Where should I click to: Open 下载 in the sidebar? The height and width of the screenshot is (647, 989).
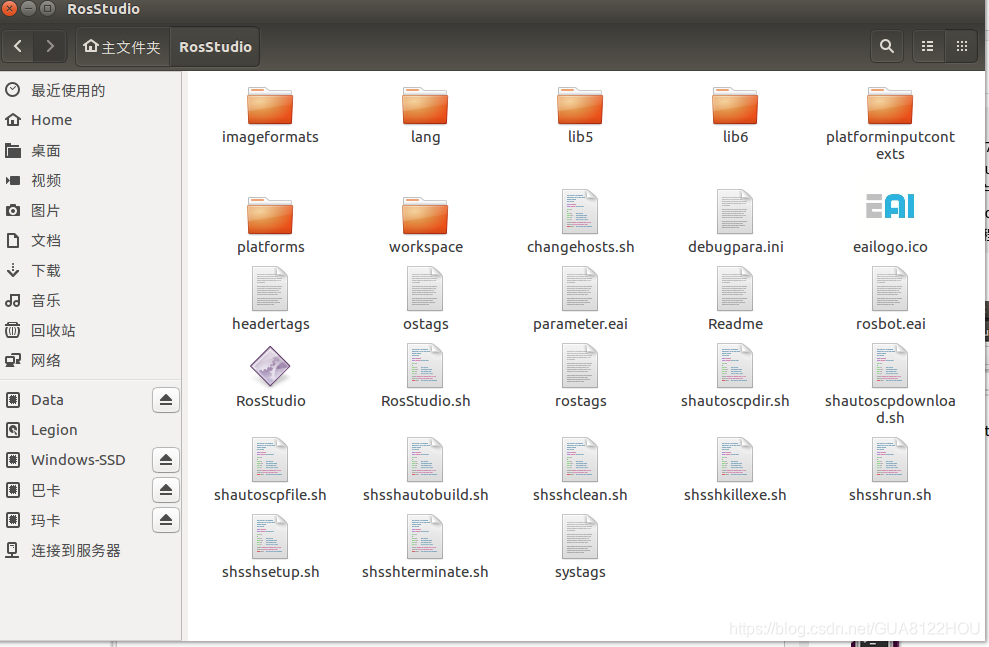pyautogui.click(x=90, y=271)
